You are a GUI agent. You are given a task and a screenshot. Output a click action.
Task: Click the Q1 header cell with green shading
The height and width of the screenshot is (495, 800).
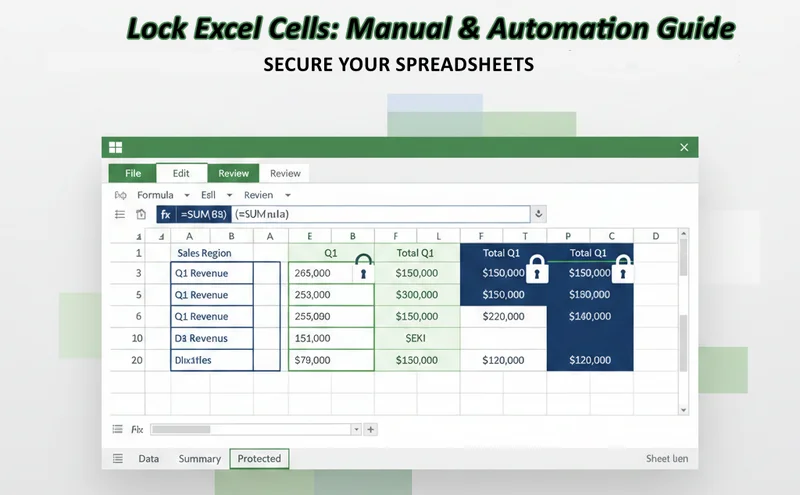(331, 253)
